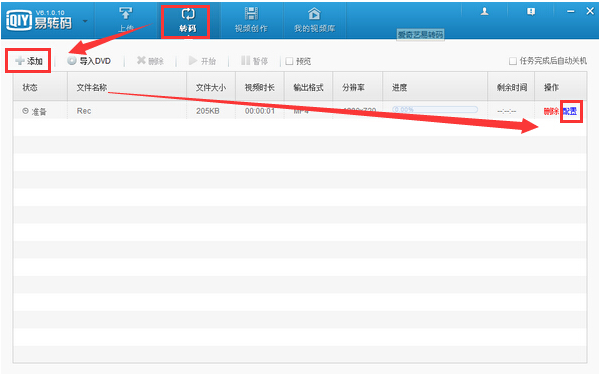
Task: Click the 剩余时间 column header
Action: click(x=511, y=87)
